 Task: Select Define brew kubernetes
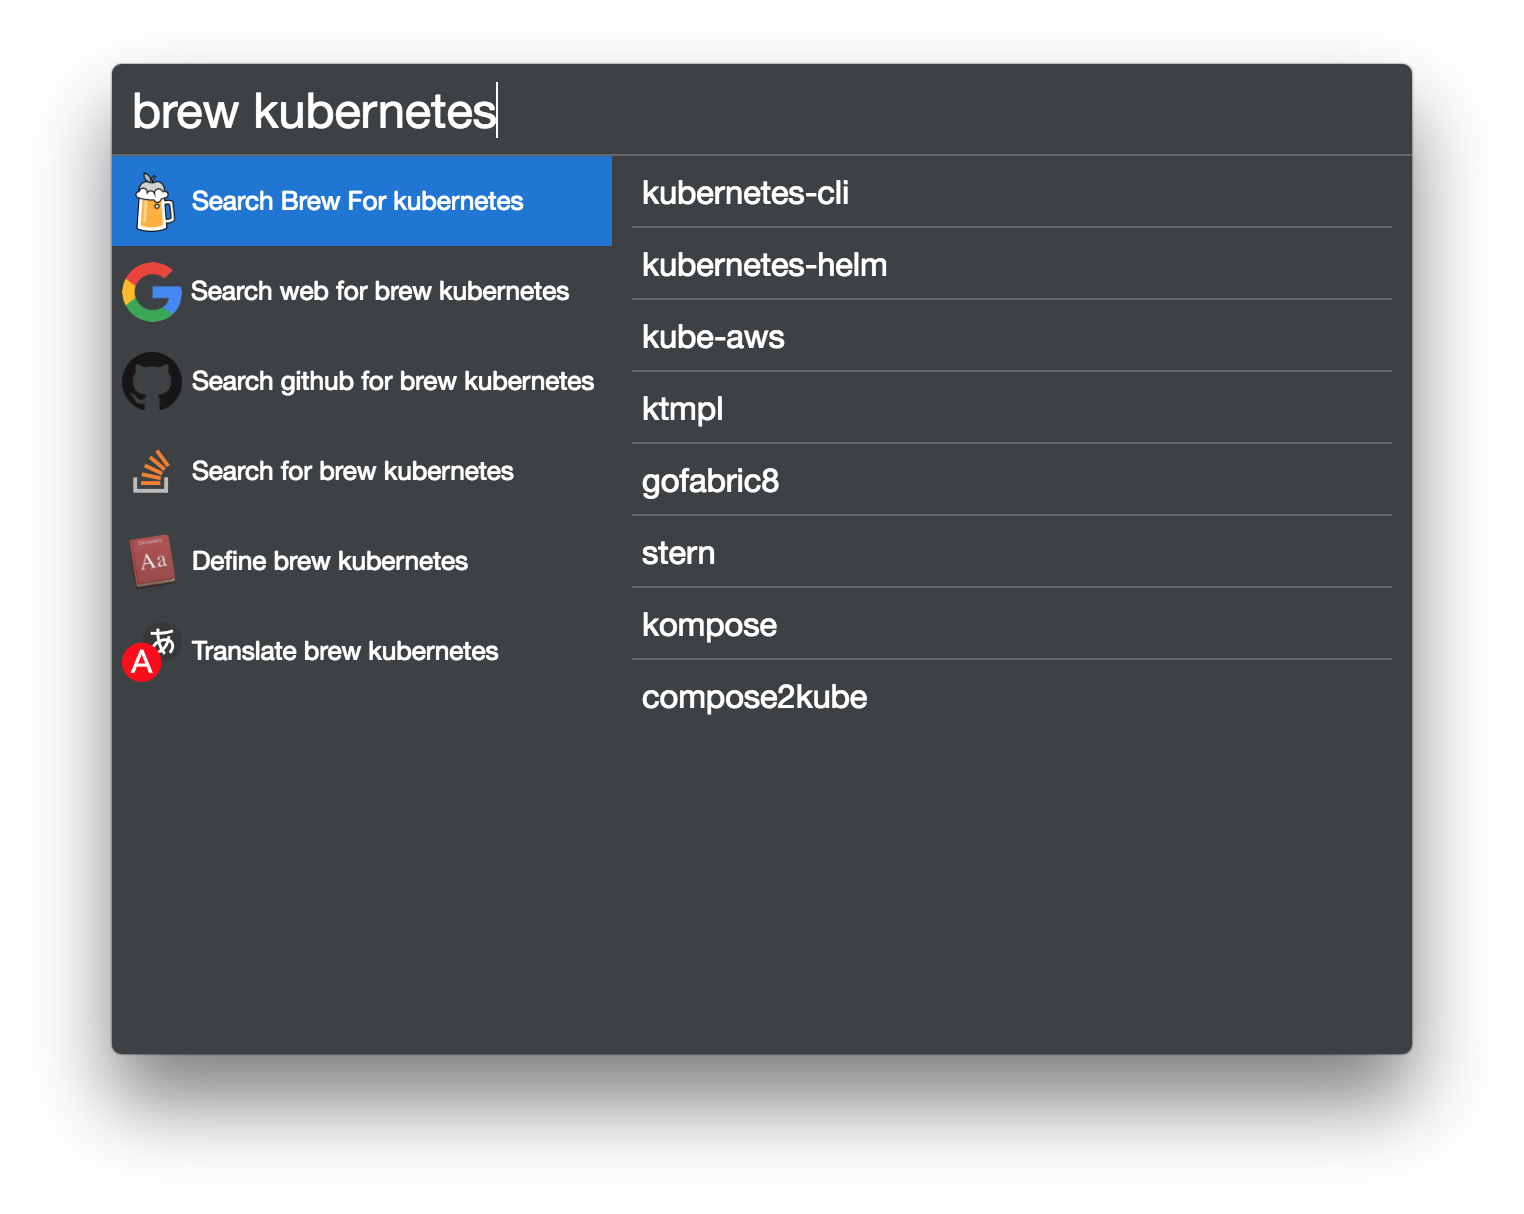pyautogui.click(x=362, y=561)
